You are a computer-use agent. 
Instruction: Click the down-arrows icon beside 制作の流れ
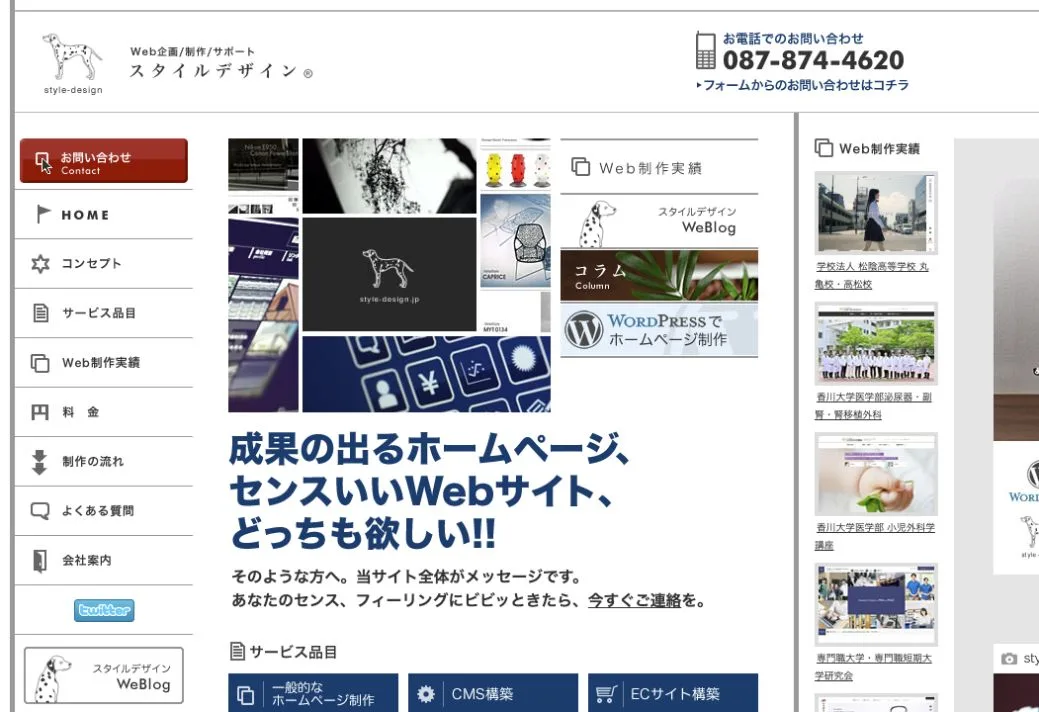tap(40, 462)
